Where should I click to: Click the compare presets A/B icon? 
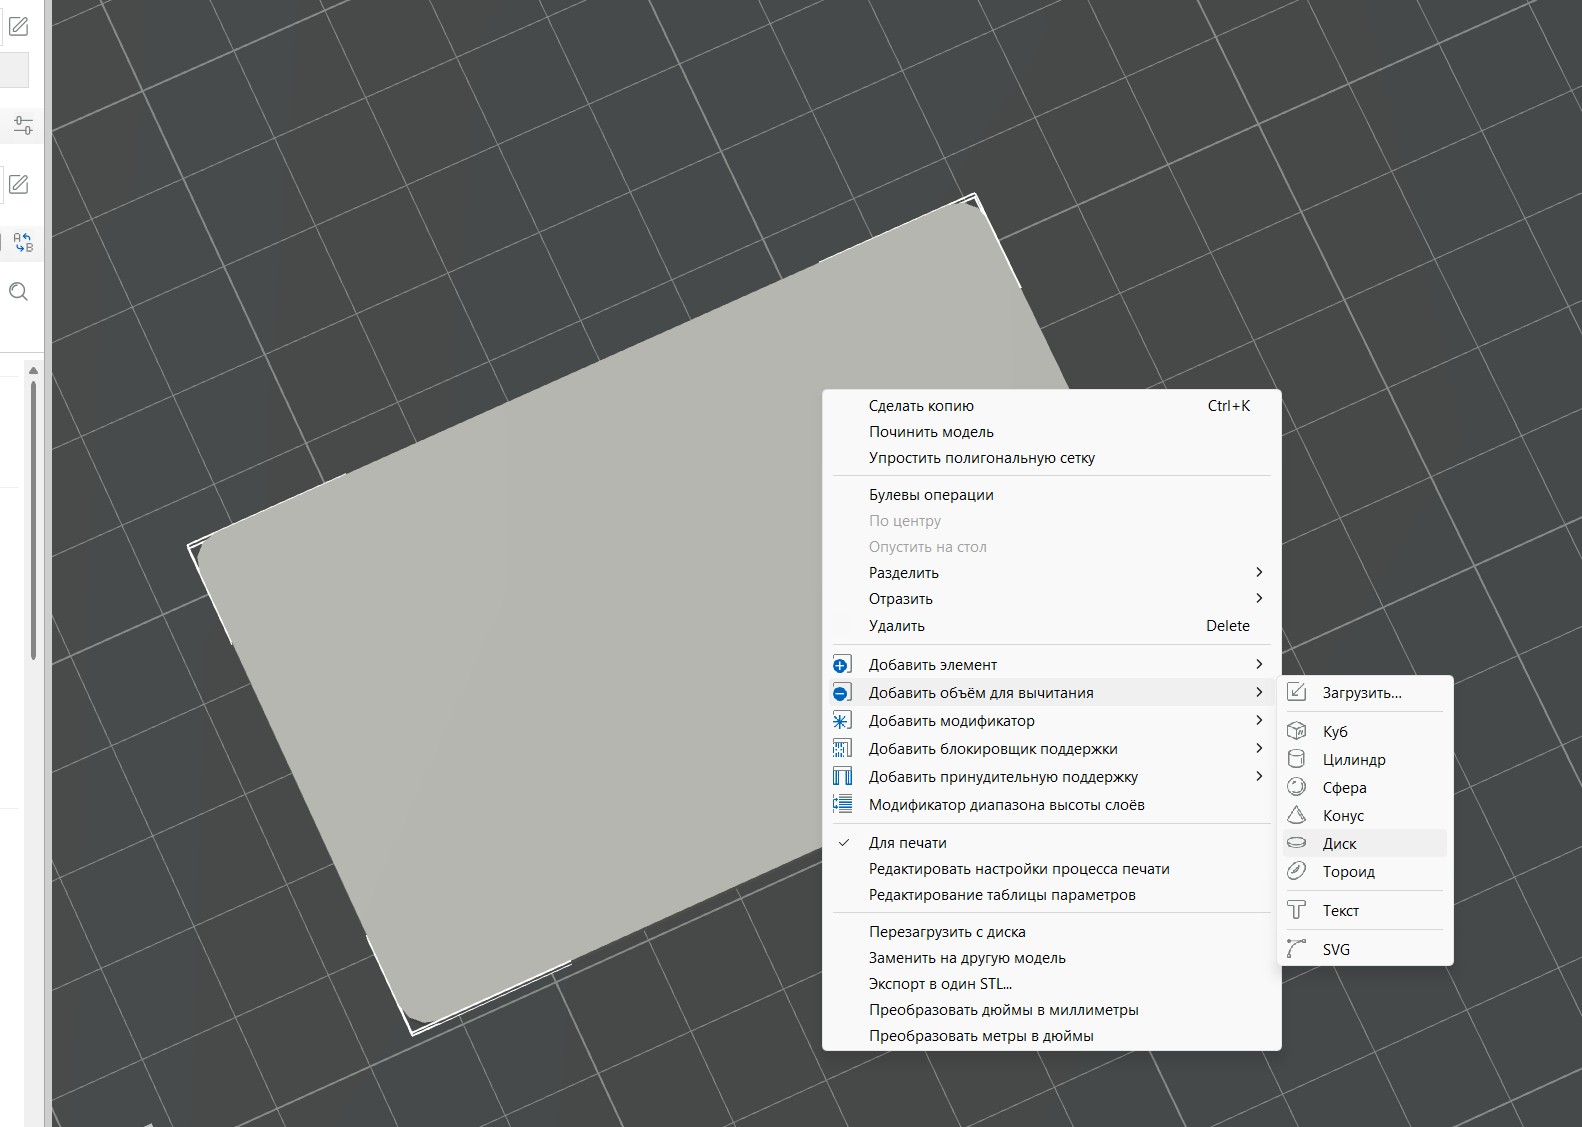22,242
